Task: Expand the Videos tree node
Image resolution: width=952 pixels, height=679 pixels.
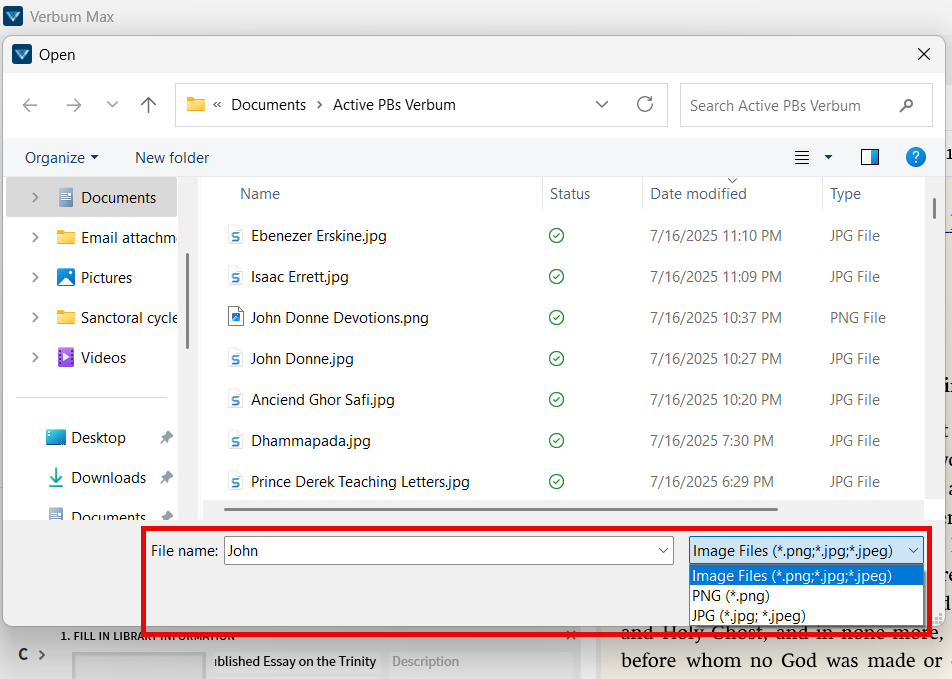Action: click(35, 358)
